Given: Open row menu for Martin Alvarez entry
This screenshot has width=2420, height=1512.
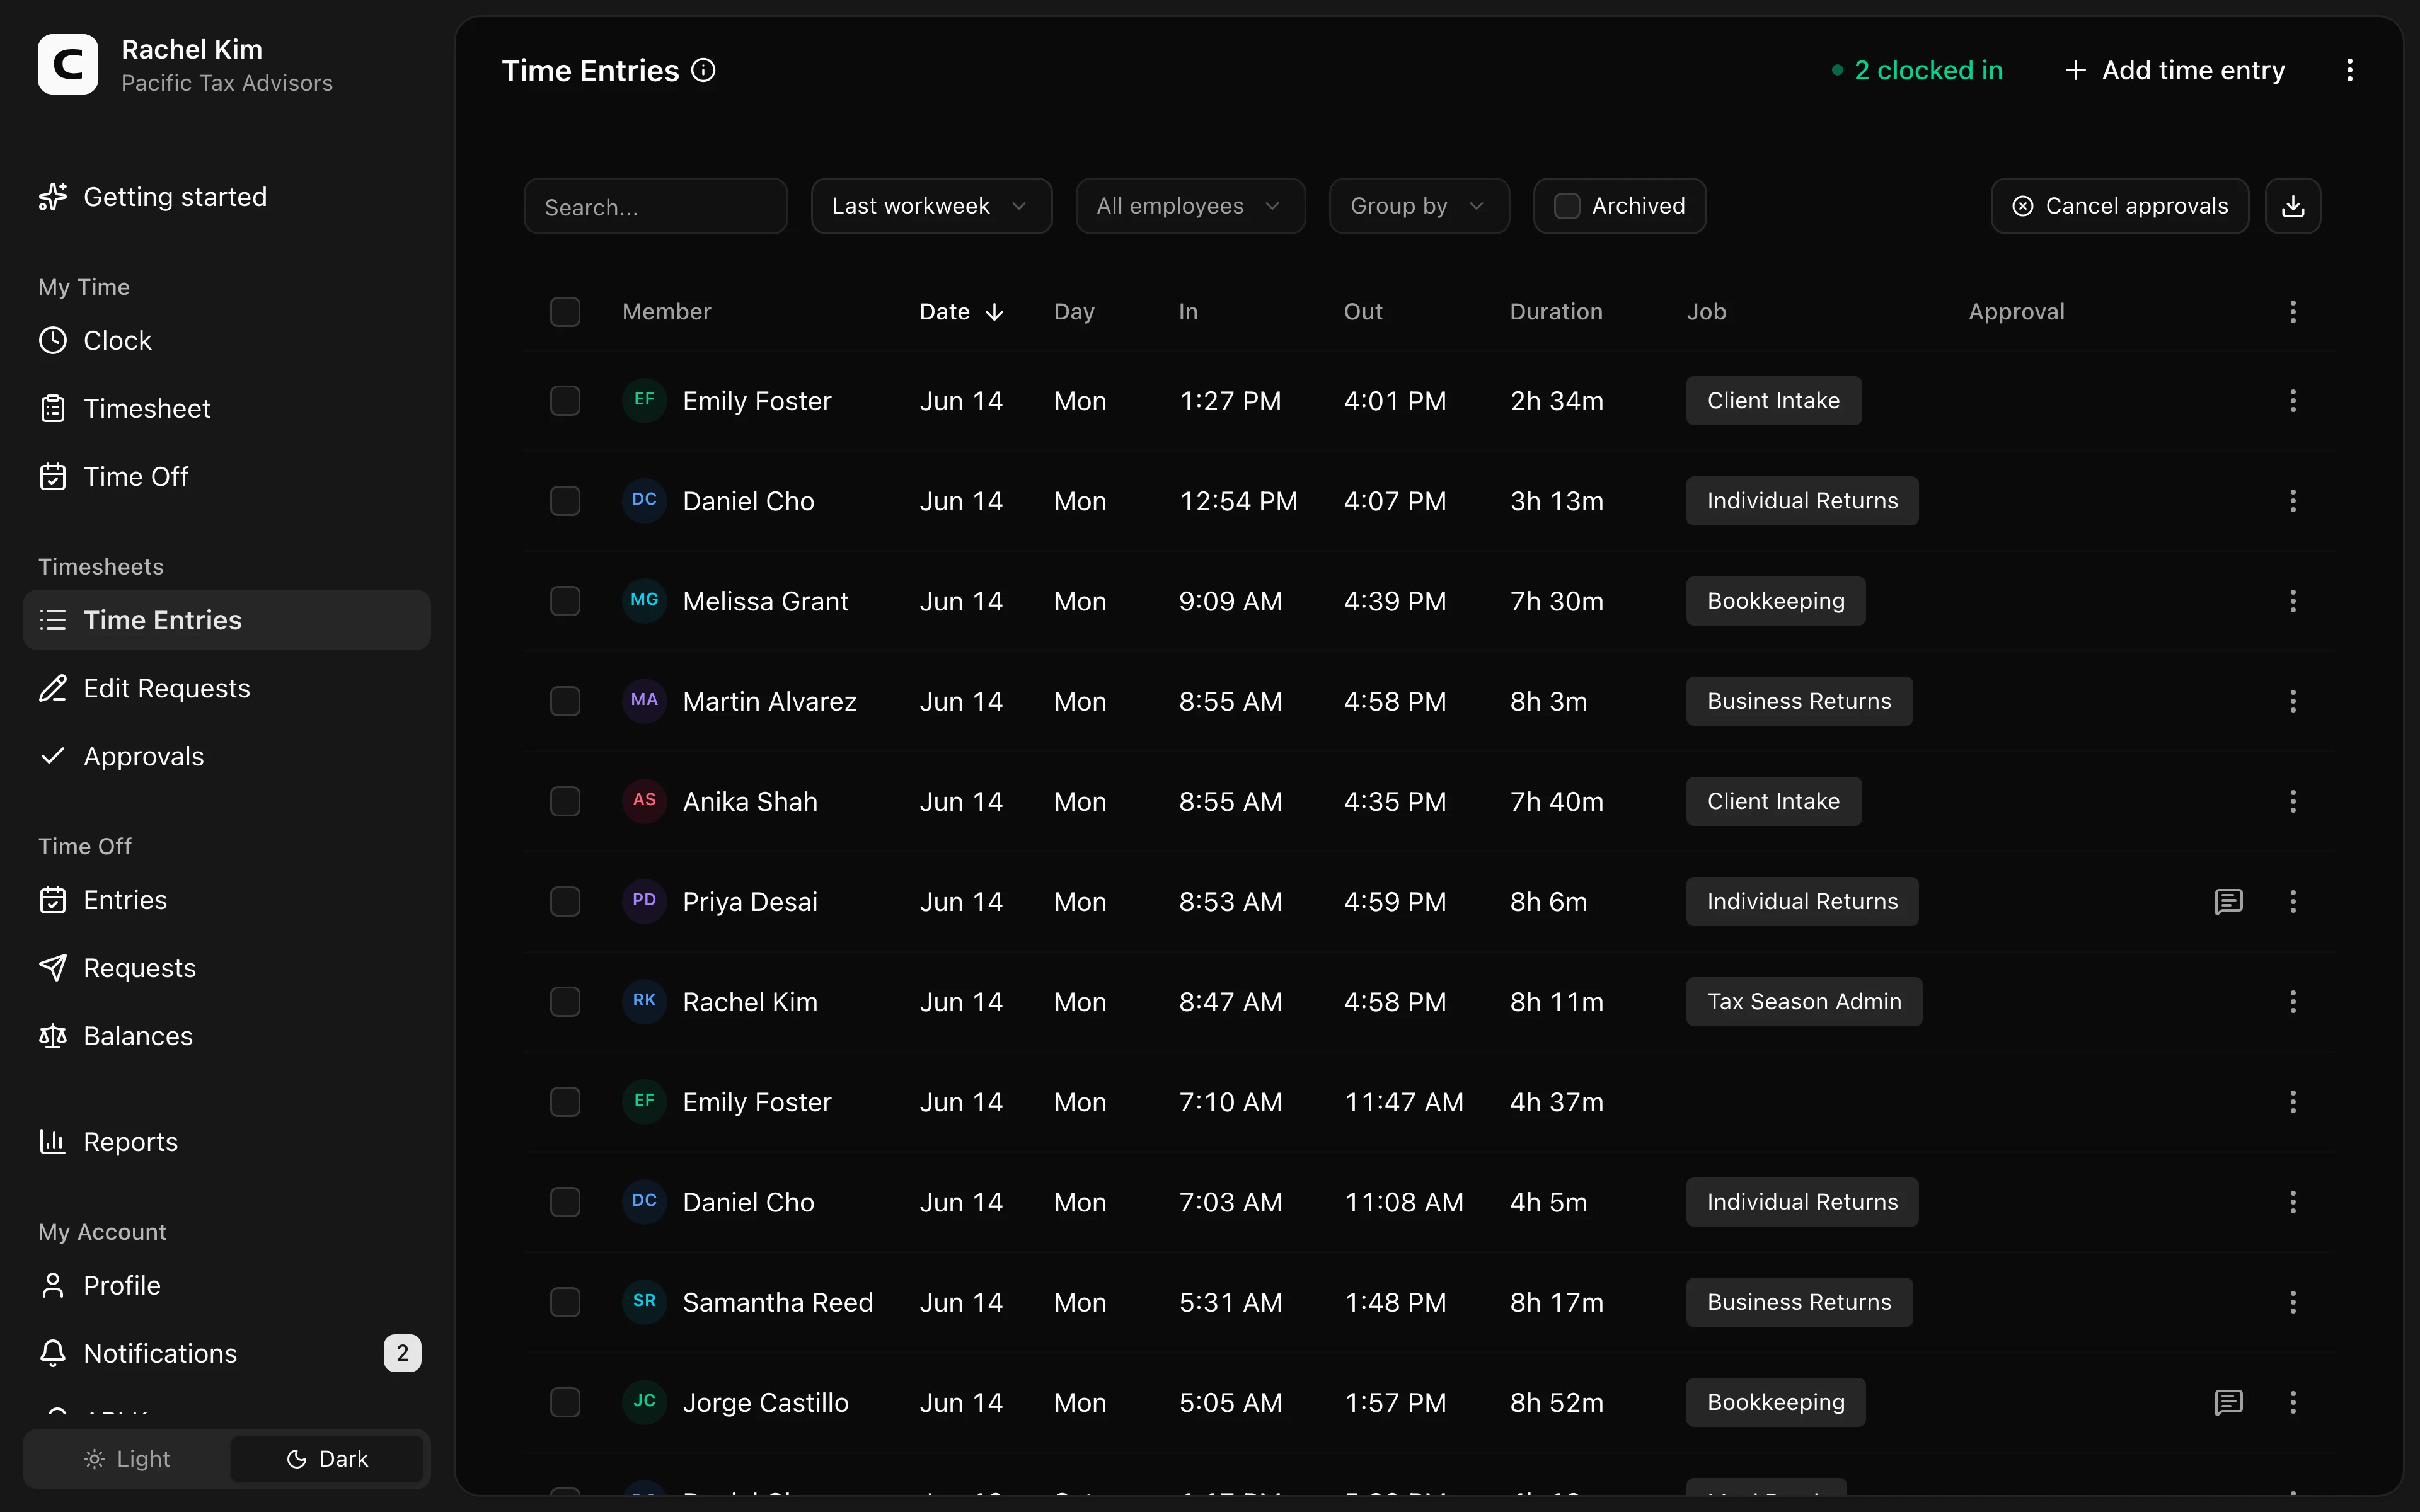Looking at the screenshot, I should [x=2292, y=701].
